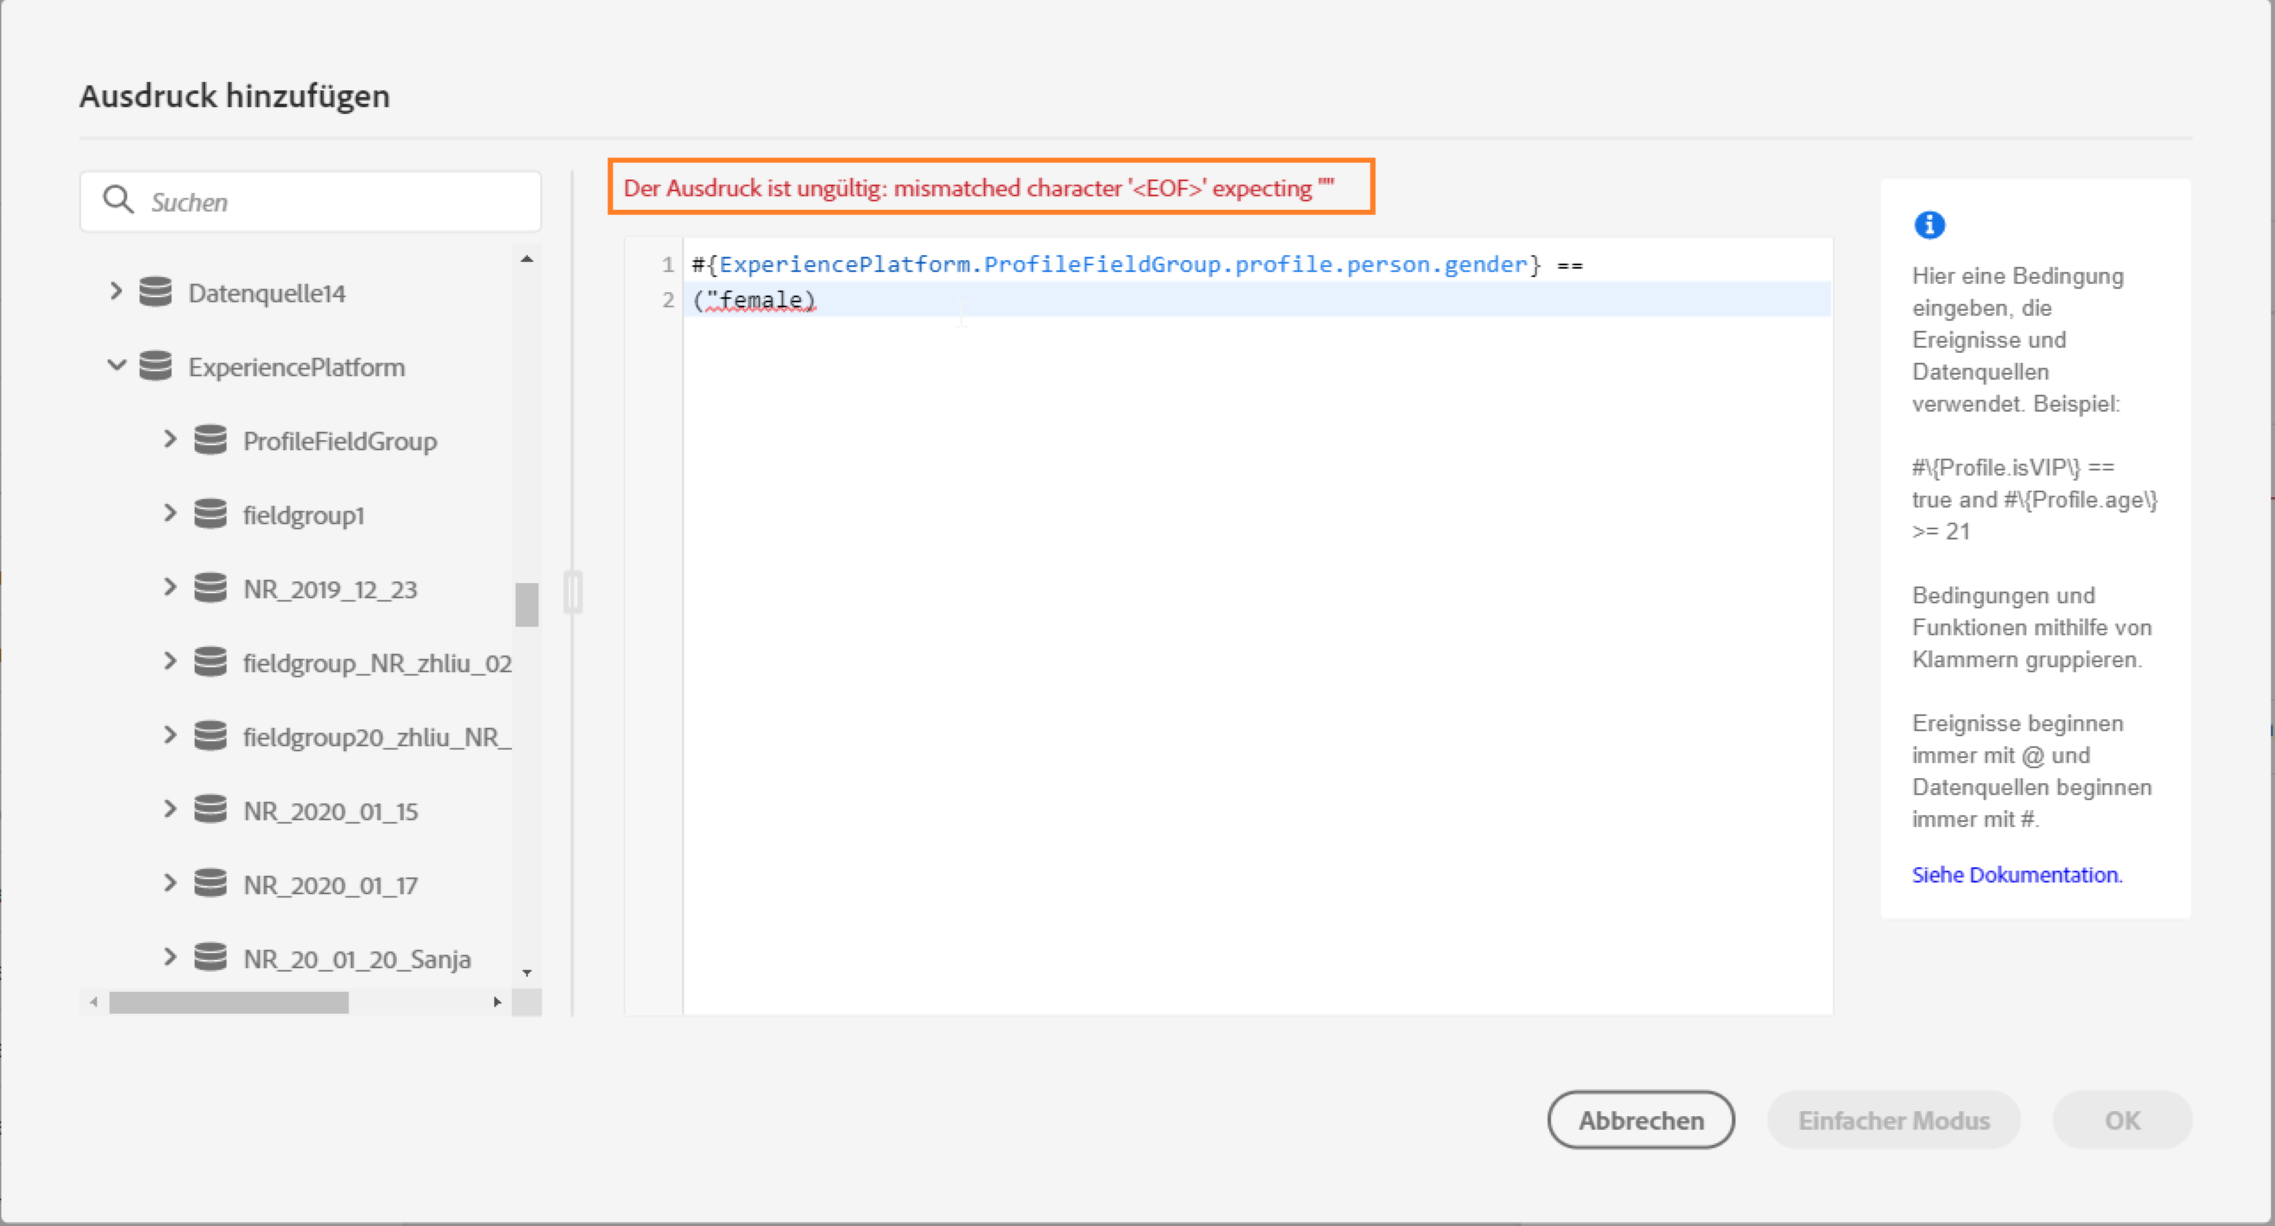Collapse the ExperiencePlatform node
The width and height of the screenshot is (2275, 1226).
[x=116, y=365]
